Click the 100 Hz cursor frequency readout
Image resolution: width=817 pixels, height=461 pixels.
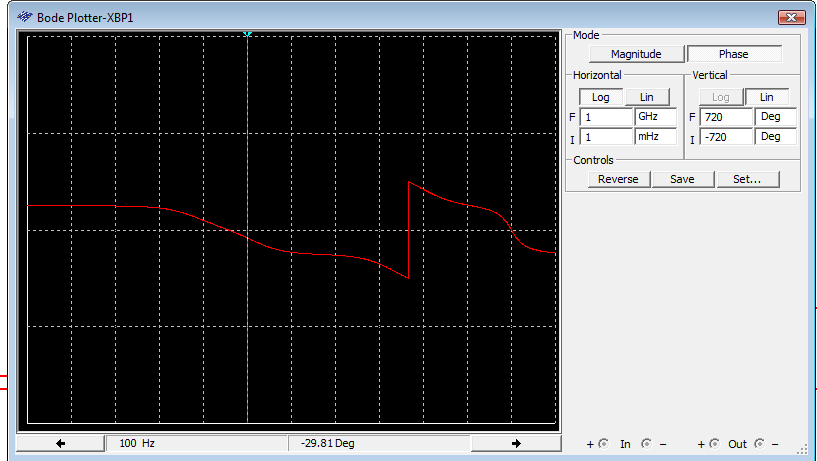coord(197,443)
